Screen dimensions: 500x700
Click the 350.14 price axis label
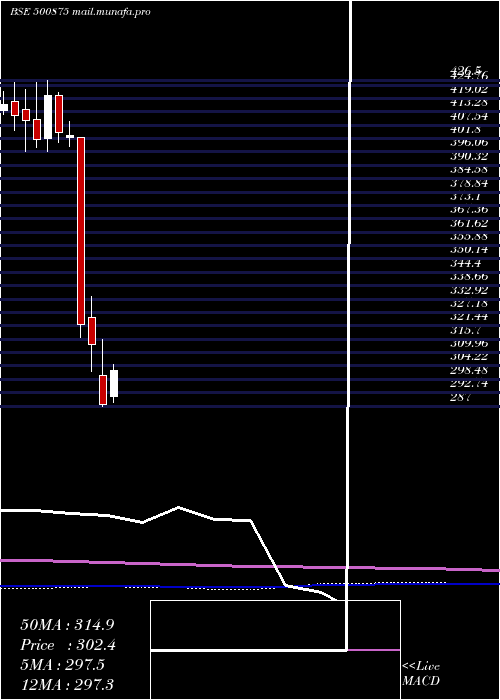click(469, 250)
